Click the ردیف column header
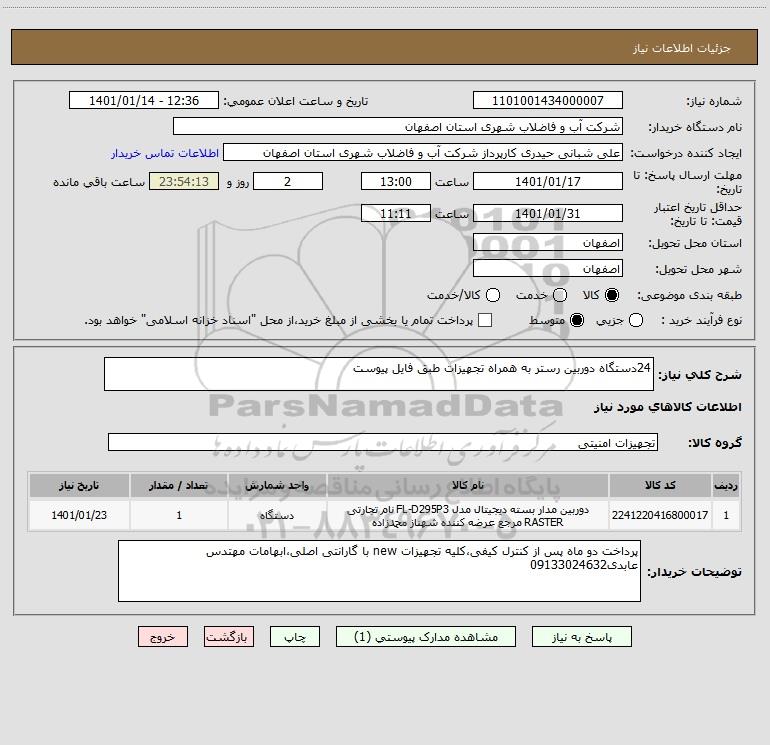Screen dimensions: 770x745 (x=726, y=485)
